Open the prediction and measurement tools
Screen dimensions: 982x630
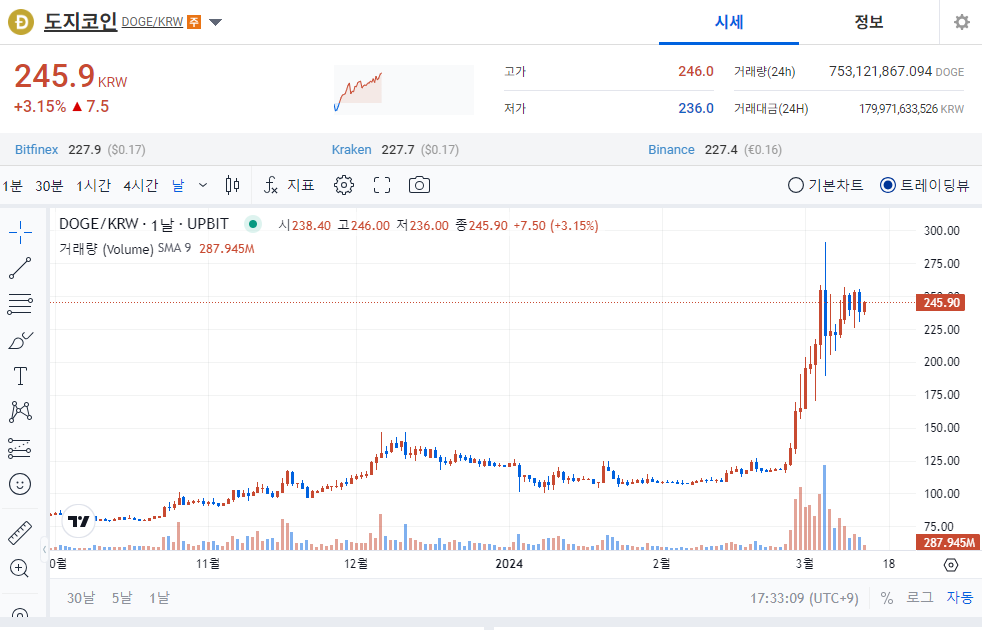(x=20, y=448)
